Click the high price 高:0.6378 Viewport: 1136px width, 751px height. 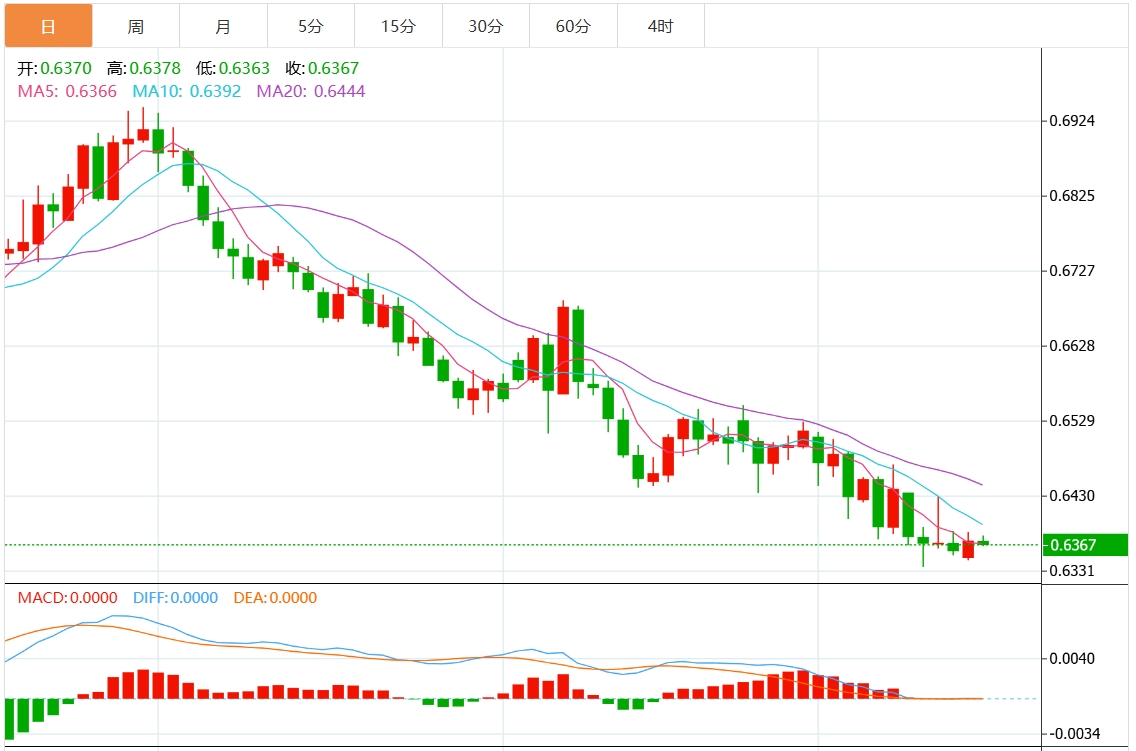pos(143,68)
